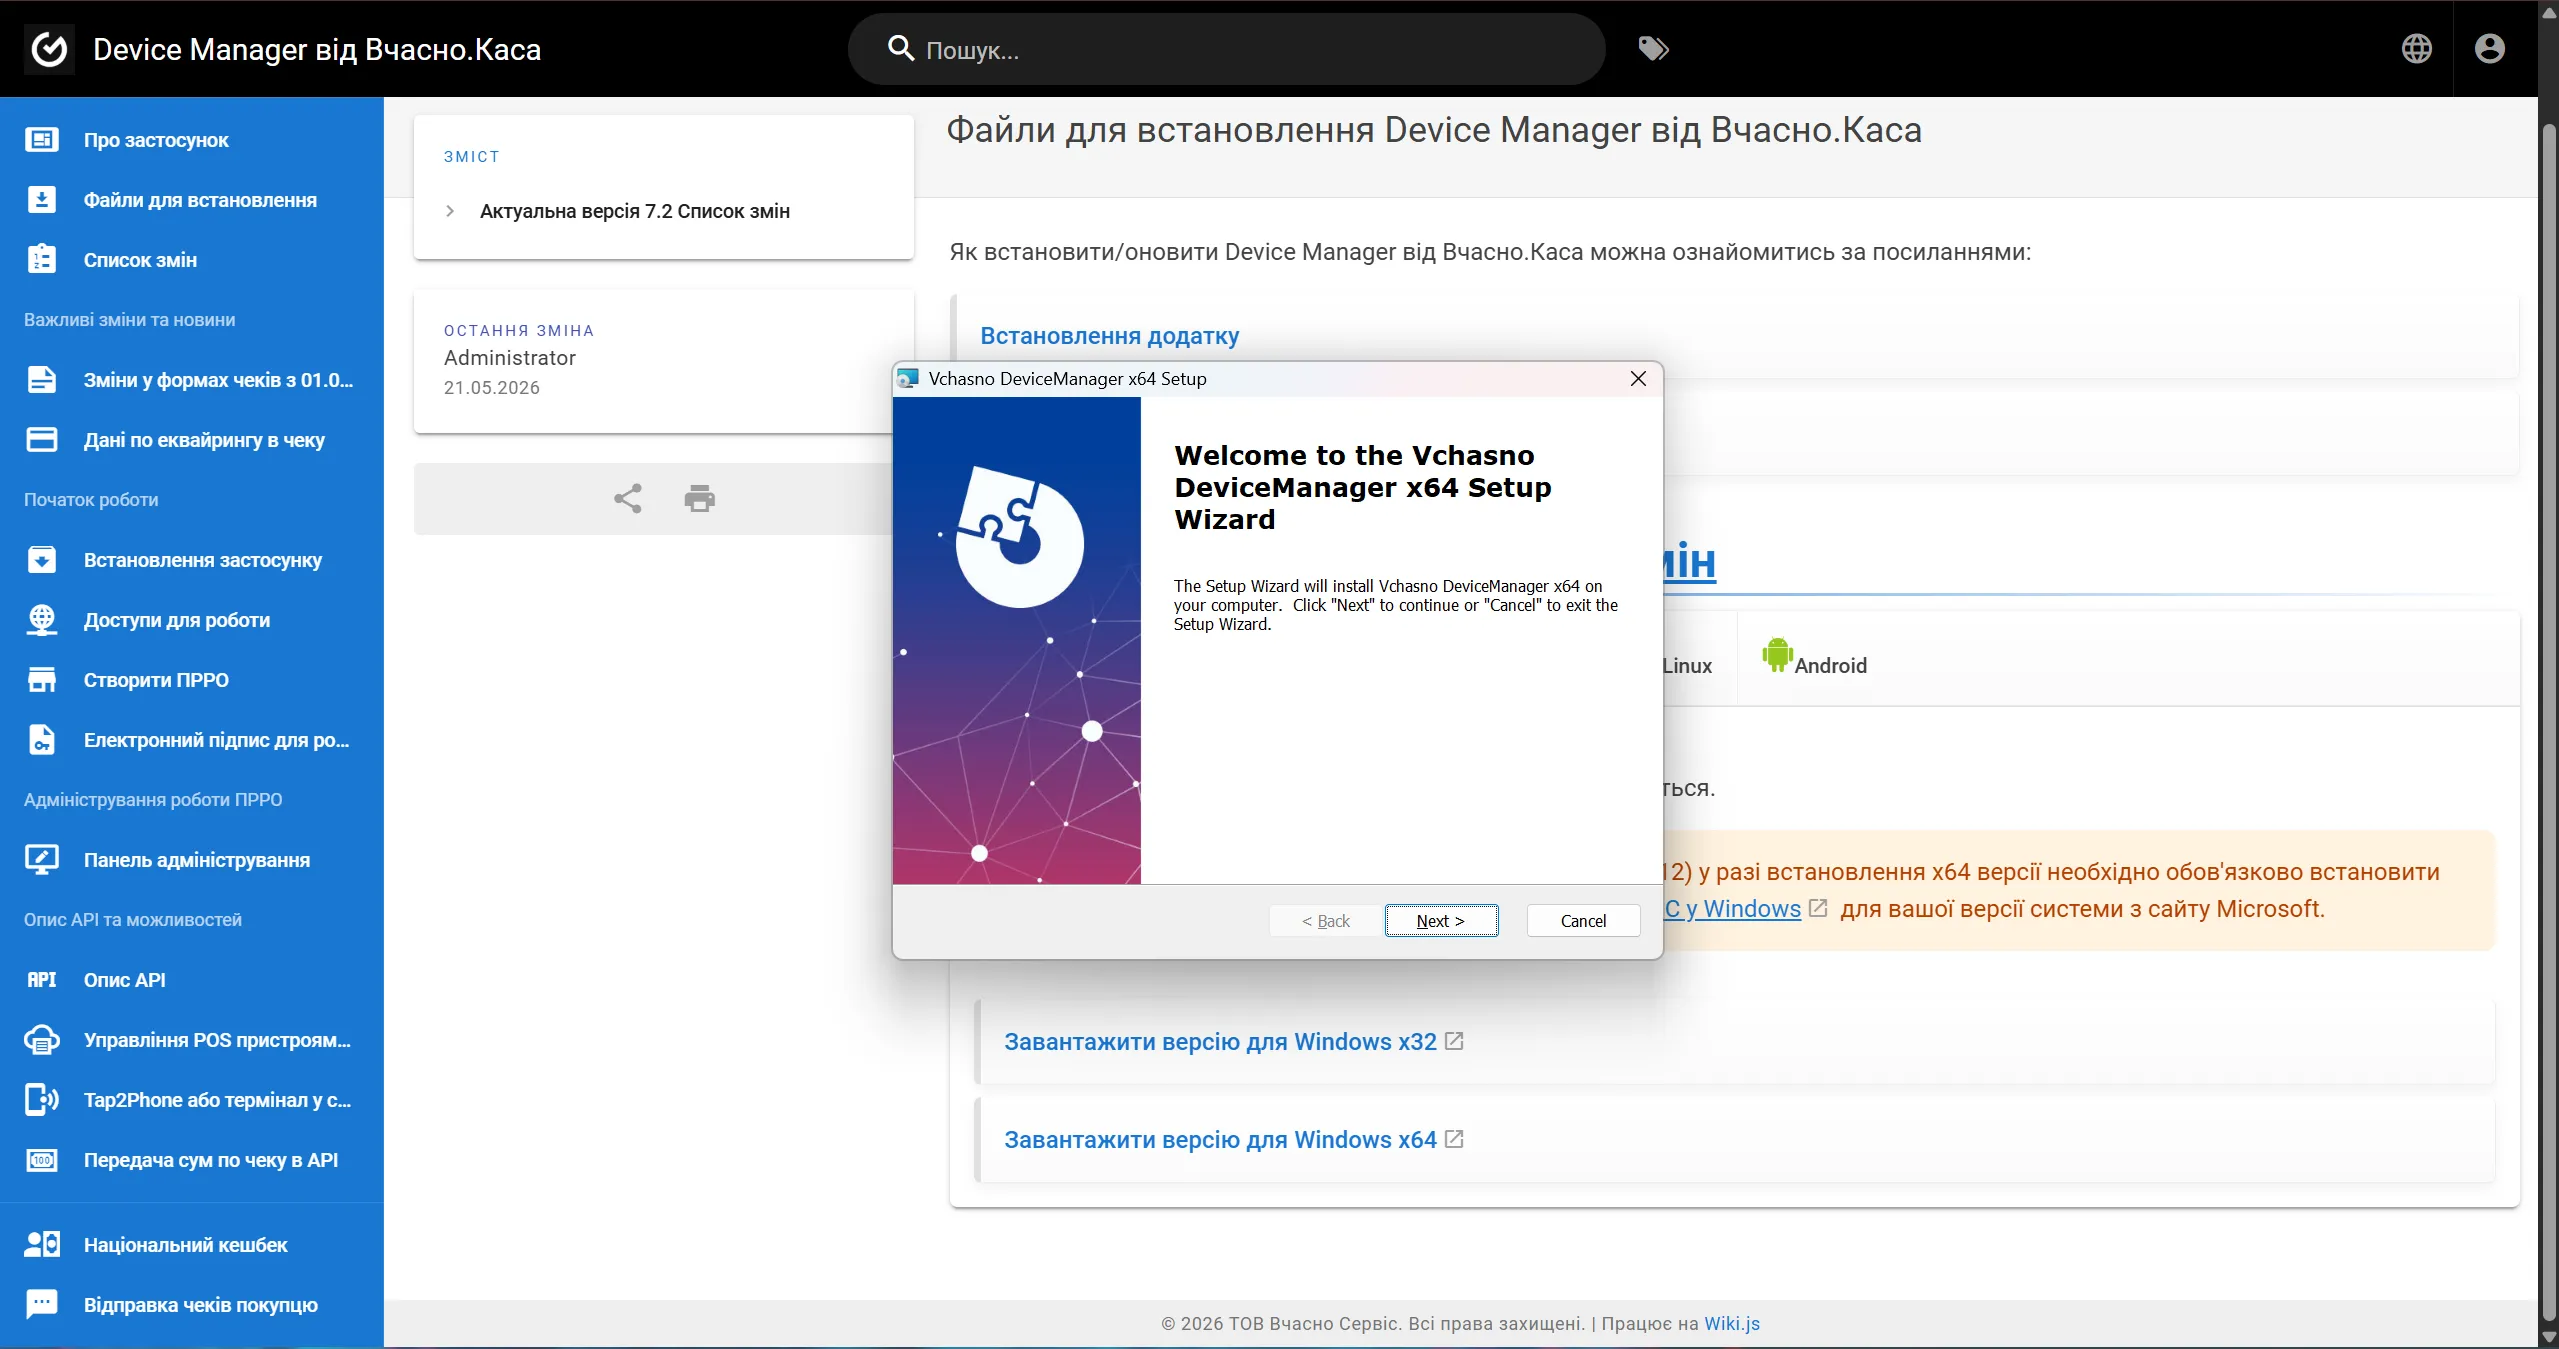This screenshot has width=2559, height=1349.
Task: Click the share icon under last-edit card
Action: 627,498
